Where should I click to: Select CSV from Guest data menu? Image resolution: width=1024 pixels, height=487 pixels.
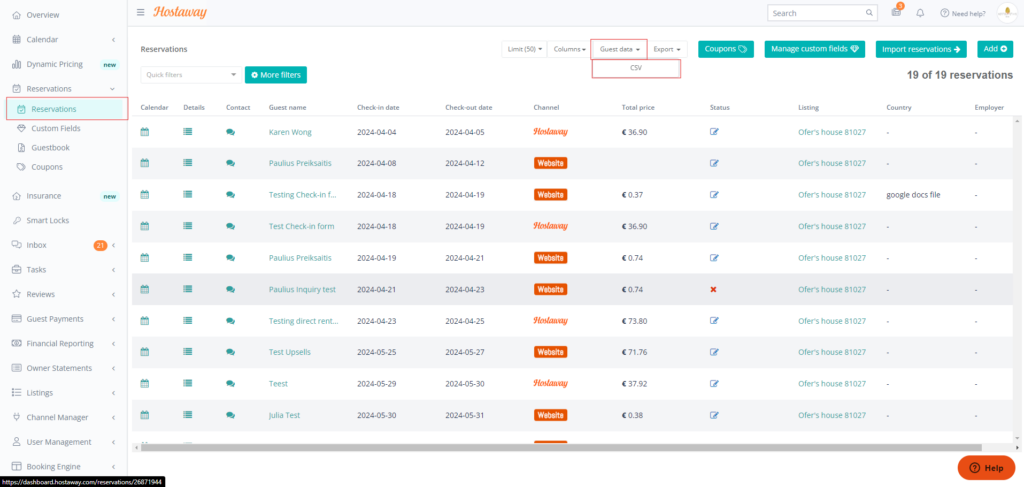coord(636,69)
